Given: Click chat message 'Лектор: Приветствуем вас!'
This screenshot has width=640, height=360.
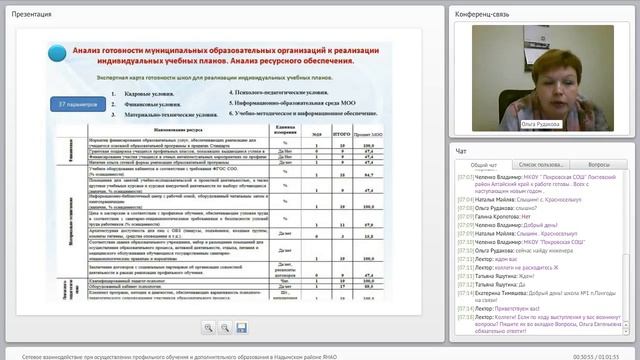Looking at the screenshot, I should [x=499, y=309].
